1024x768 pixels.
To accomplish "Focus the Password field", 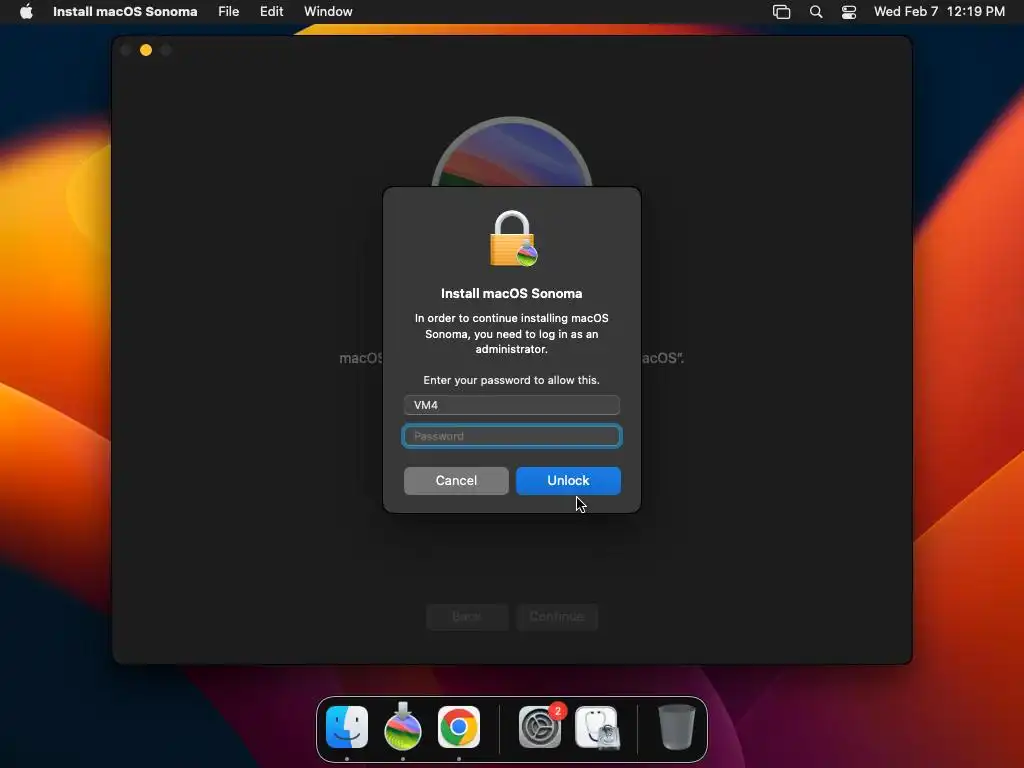I will (x=511, y=436).
